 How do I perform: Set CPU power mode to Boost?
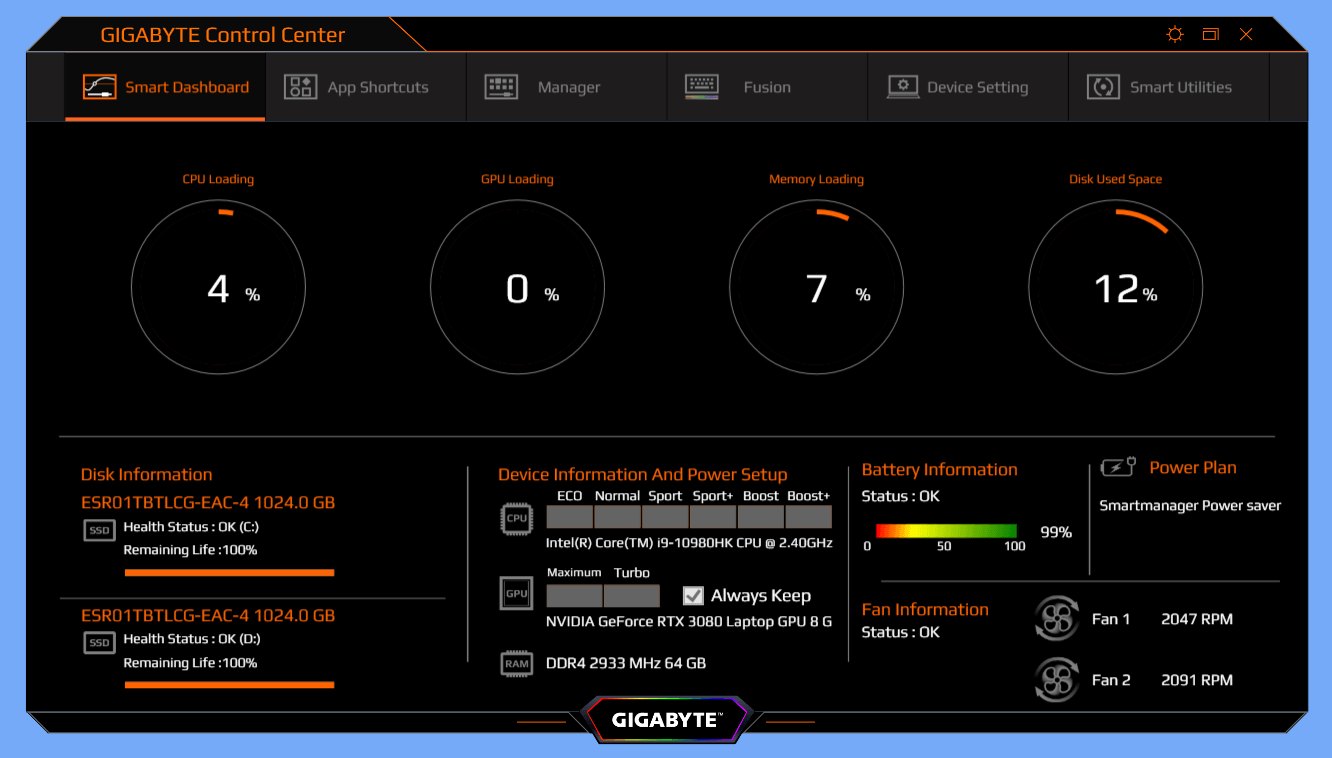click(761, 517)
